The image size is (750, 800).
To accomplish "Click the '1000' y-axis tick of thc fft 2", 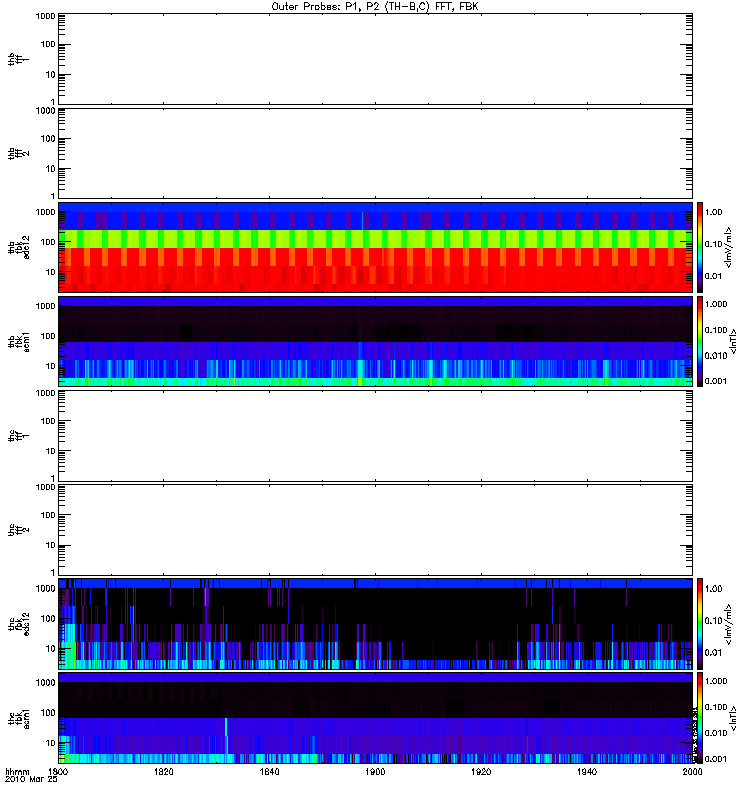I will 45,487.
